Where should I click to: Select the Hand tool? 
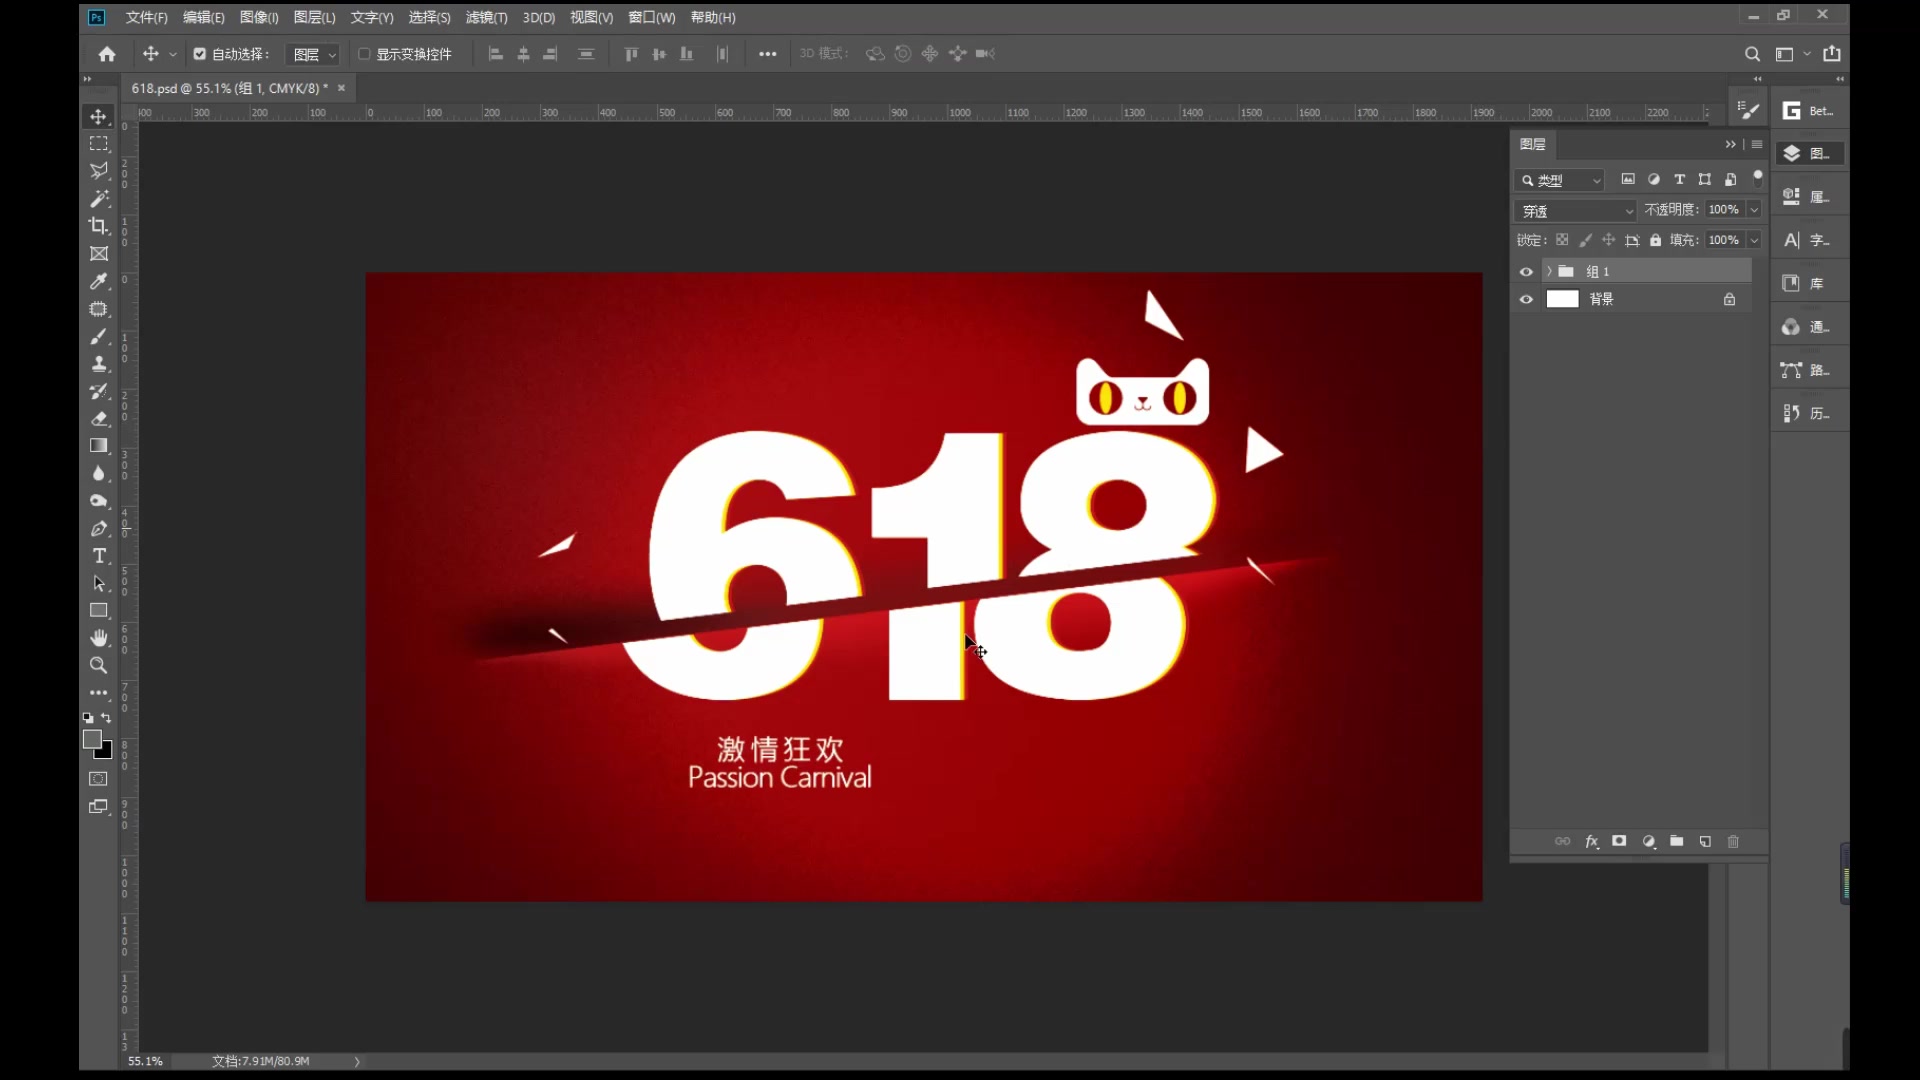98,638
